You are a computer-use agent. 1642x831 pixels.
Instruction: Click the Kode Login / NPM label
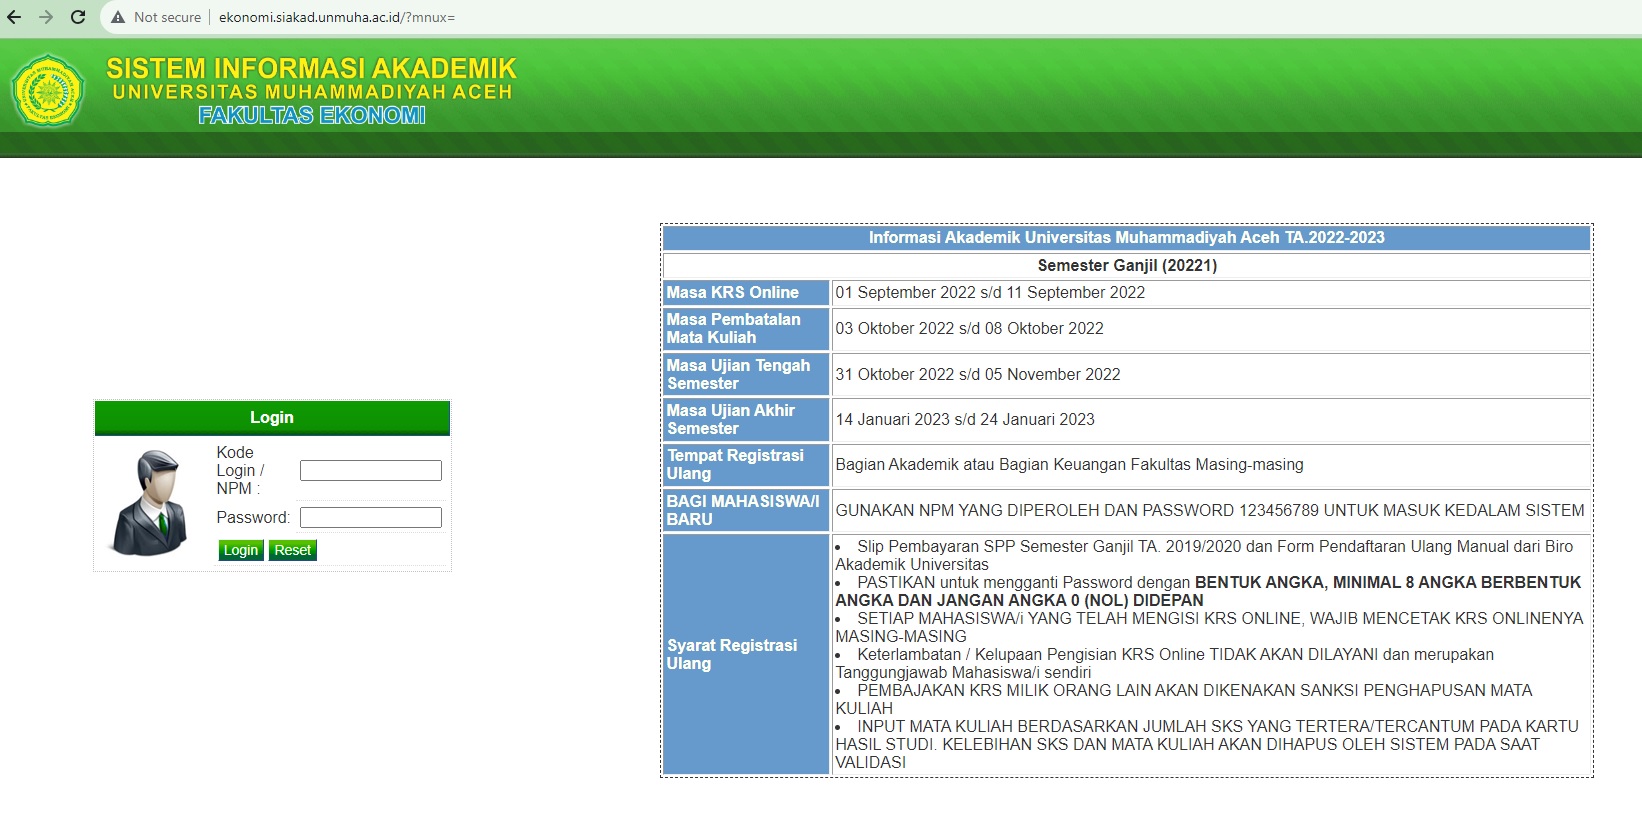241,471
